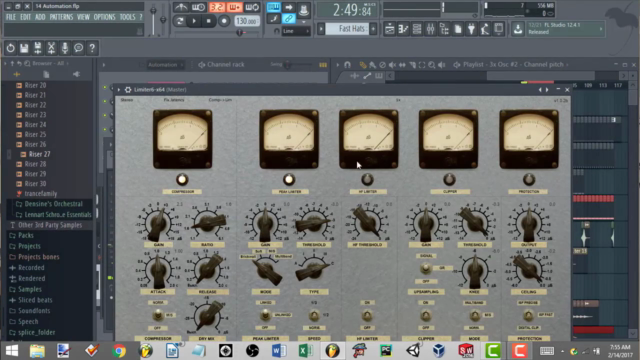Click the speech-bubble hints icon

(78, 48)
